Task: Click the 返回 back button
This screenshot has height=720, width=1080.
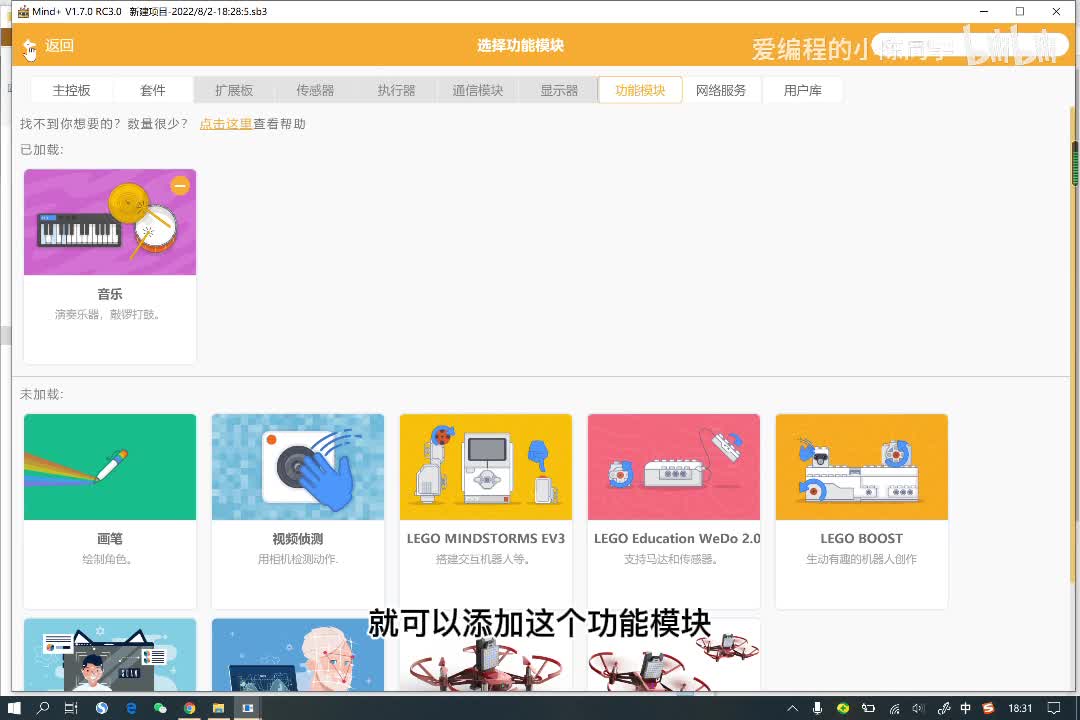Action: click(48, 46)
